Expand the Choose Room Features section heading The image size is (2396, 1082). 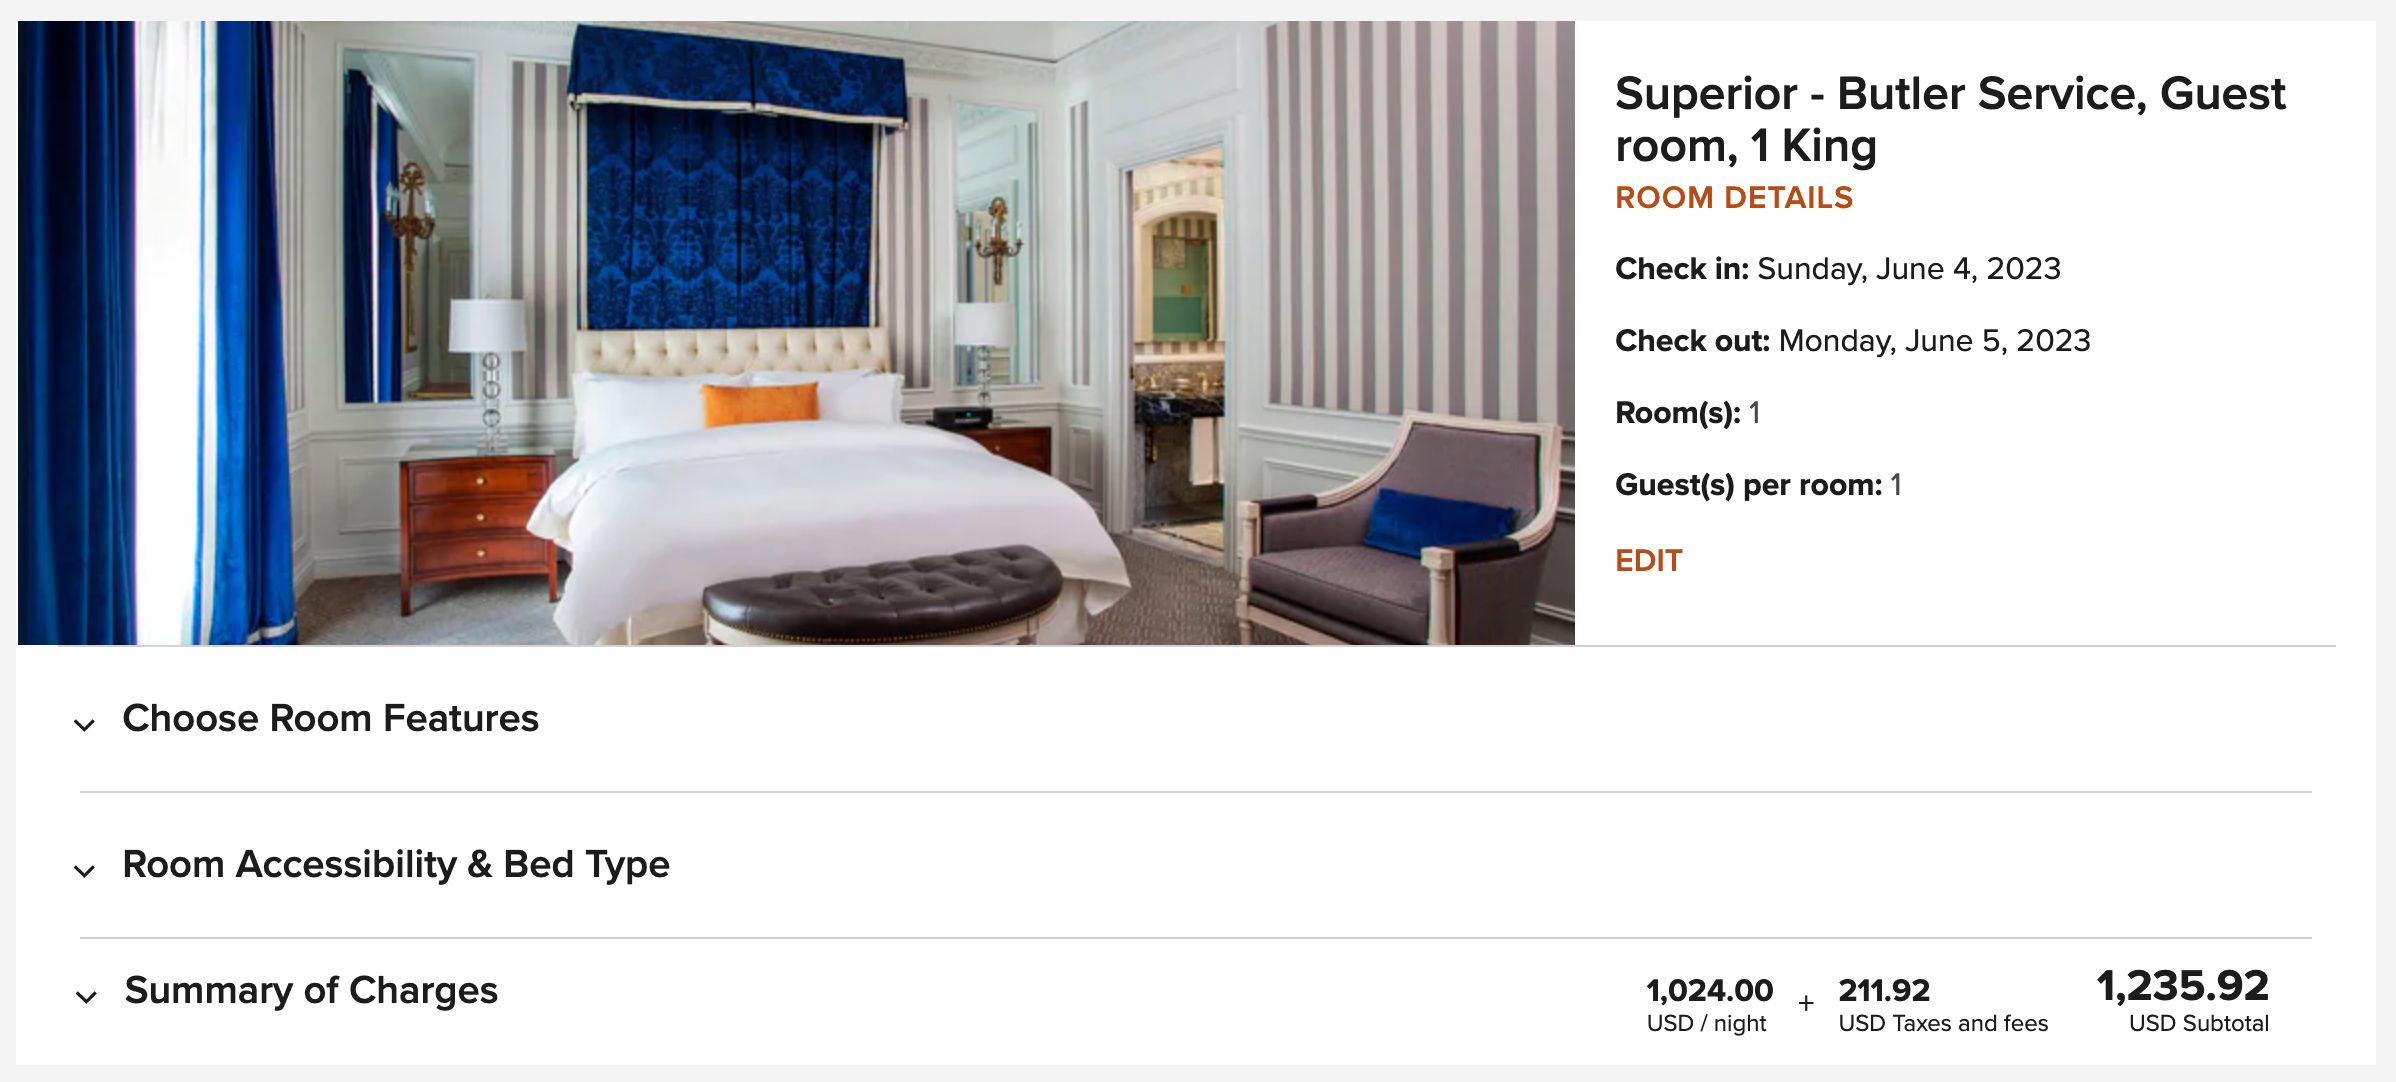(x=330, y=719)
